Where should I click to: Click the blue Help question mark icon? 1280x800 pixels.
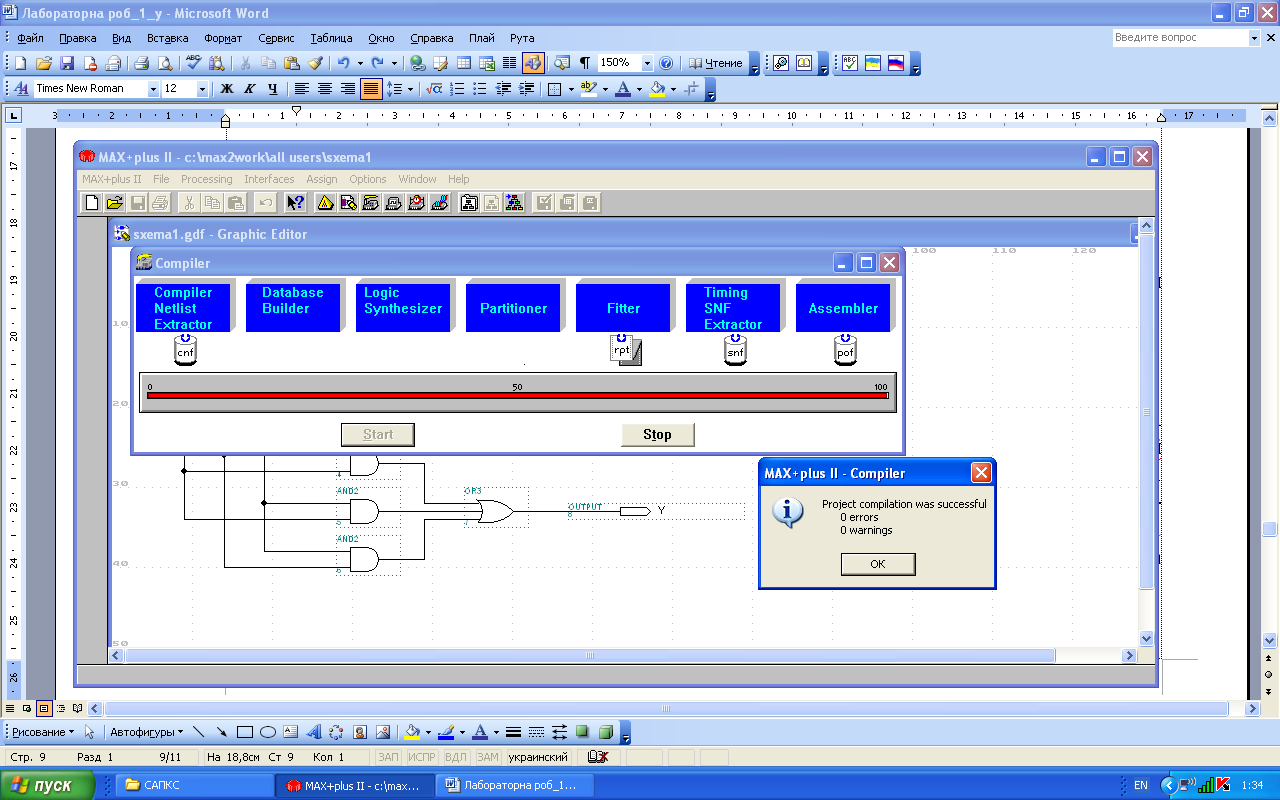pyautogui.click(x=666, y=63)
